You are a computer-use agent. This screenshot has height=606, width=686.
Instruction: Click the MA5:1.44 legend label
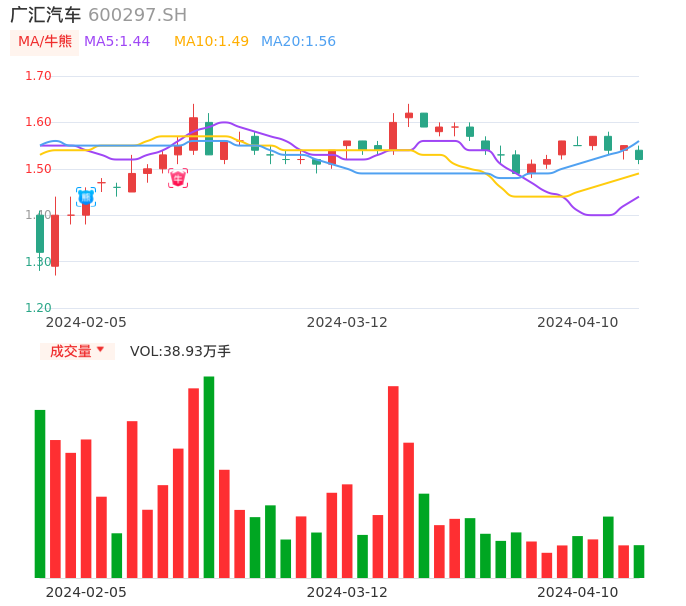(117, 42)
